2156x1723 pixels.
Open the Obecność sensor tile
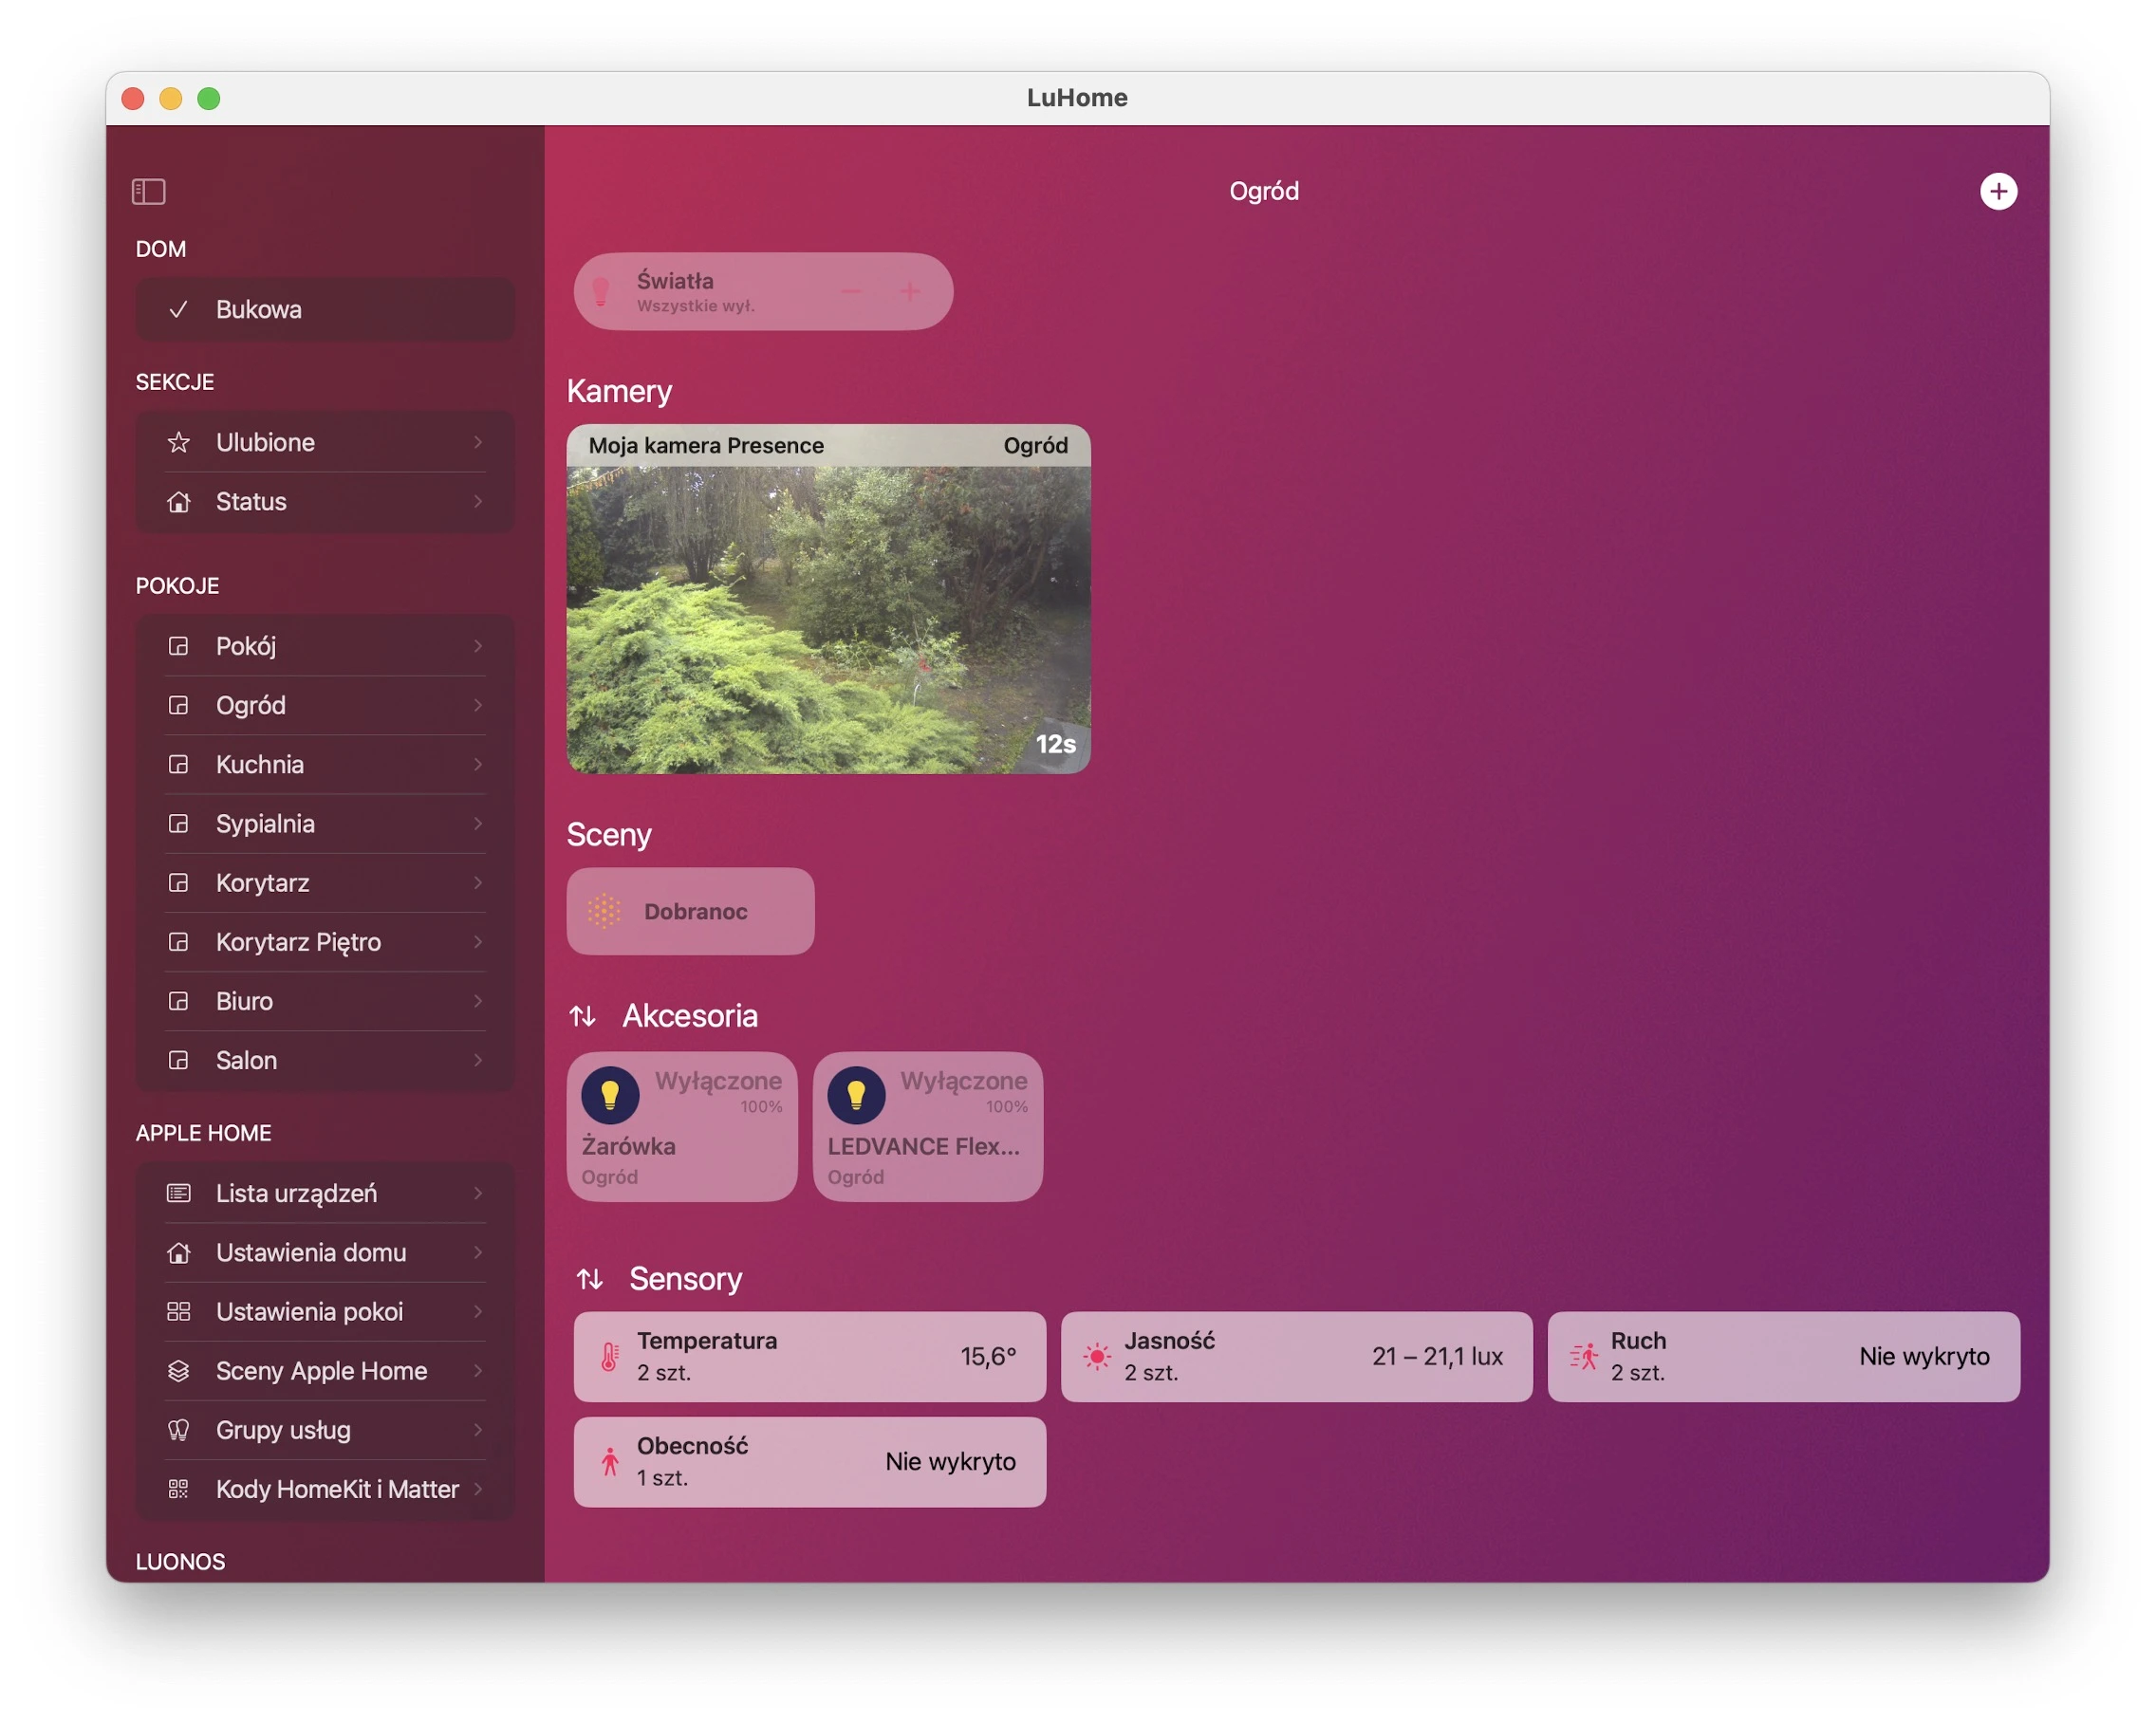(810, 1461)
